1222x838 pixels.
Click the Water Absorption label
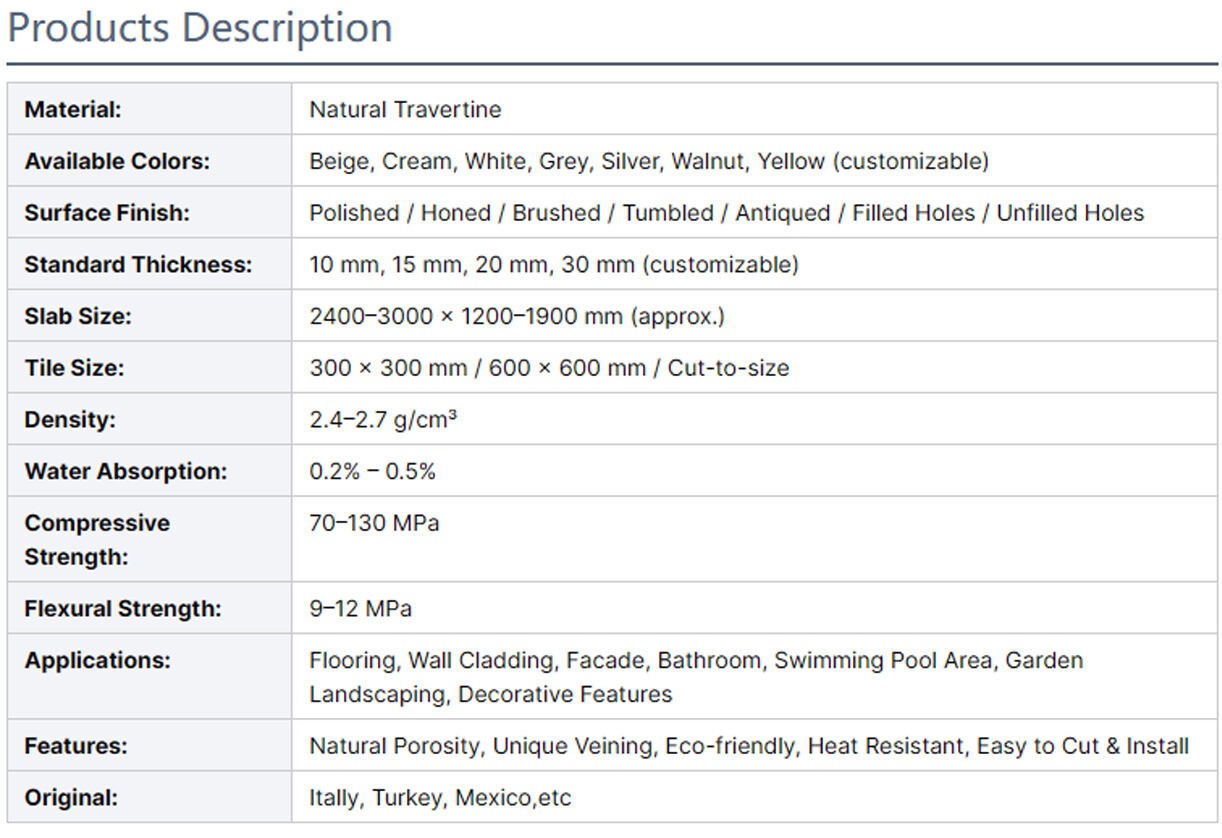[126, 472]
